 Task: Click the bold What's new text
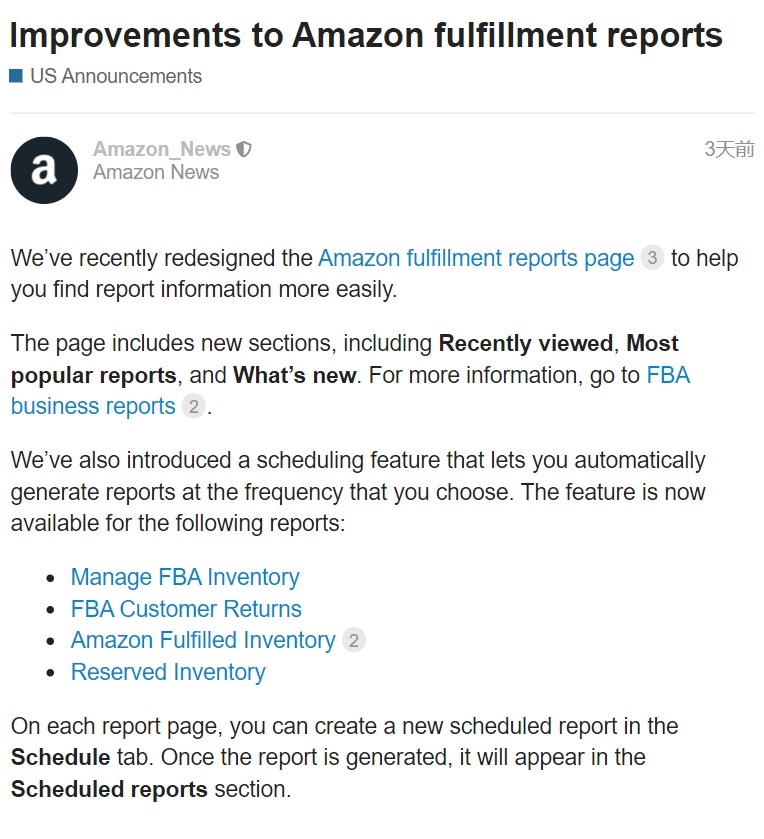[294, 375]
